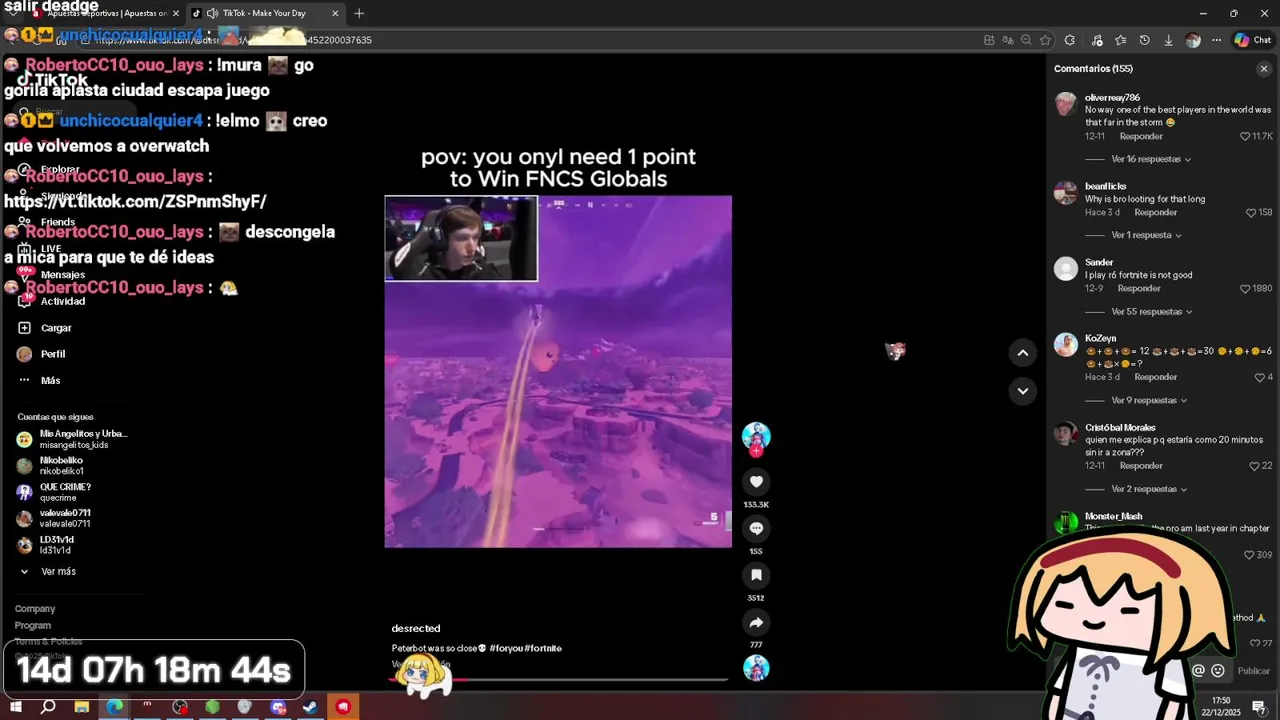This screenshot has height=720, width=1280.
Task: Open a new browser tab with plus button
Action: (359, 13)
